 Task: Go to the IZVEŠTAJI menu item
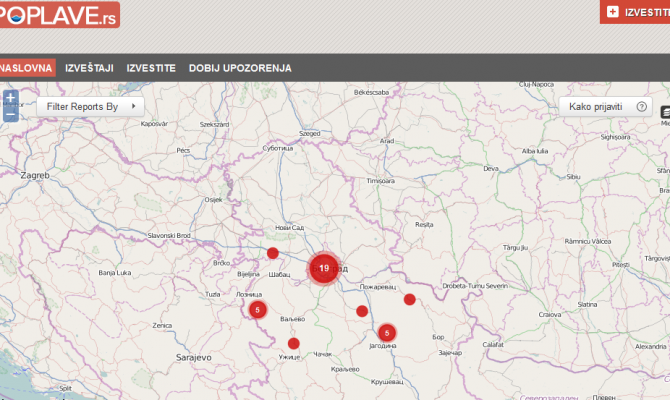coord(89,68)
